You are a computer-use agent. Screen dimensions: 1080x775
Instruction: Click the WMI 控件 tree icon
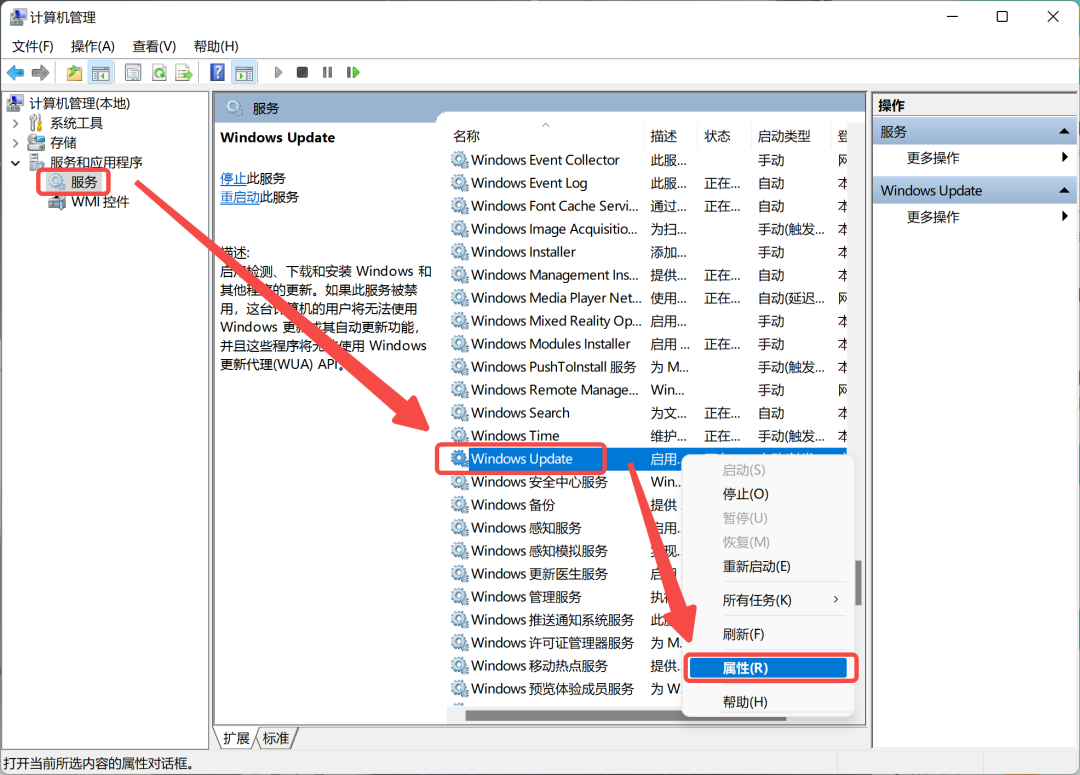[57, 202]
